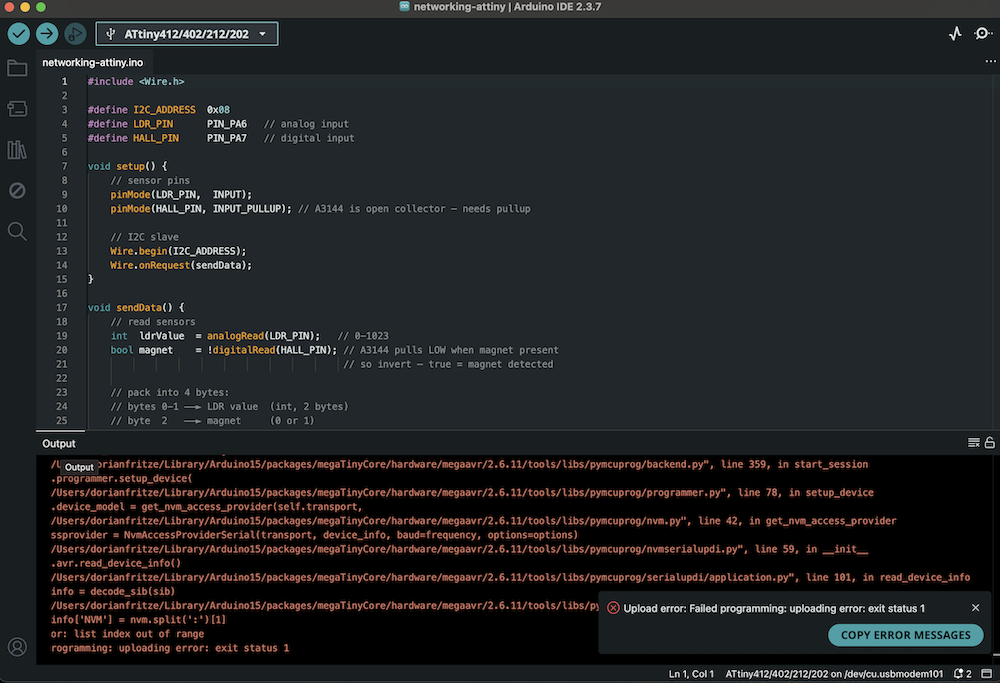
Task: Click the Ln 1, Col 1 status entry
Action: point(691,673)
